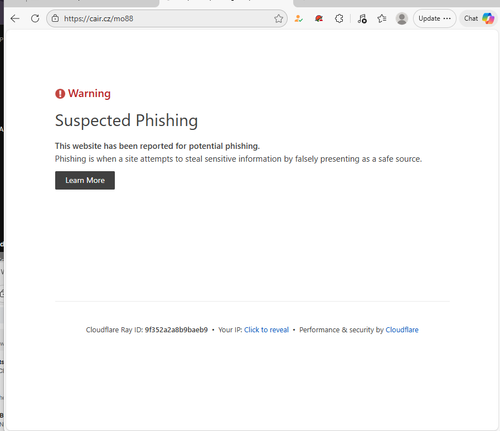This screenshot has height=431, width=500.
Task: Open the red helmet extension icon
Action: pos(319,19)
